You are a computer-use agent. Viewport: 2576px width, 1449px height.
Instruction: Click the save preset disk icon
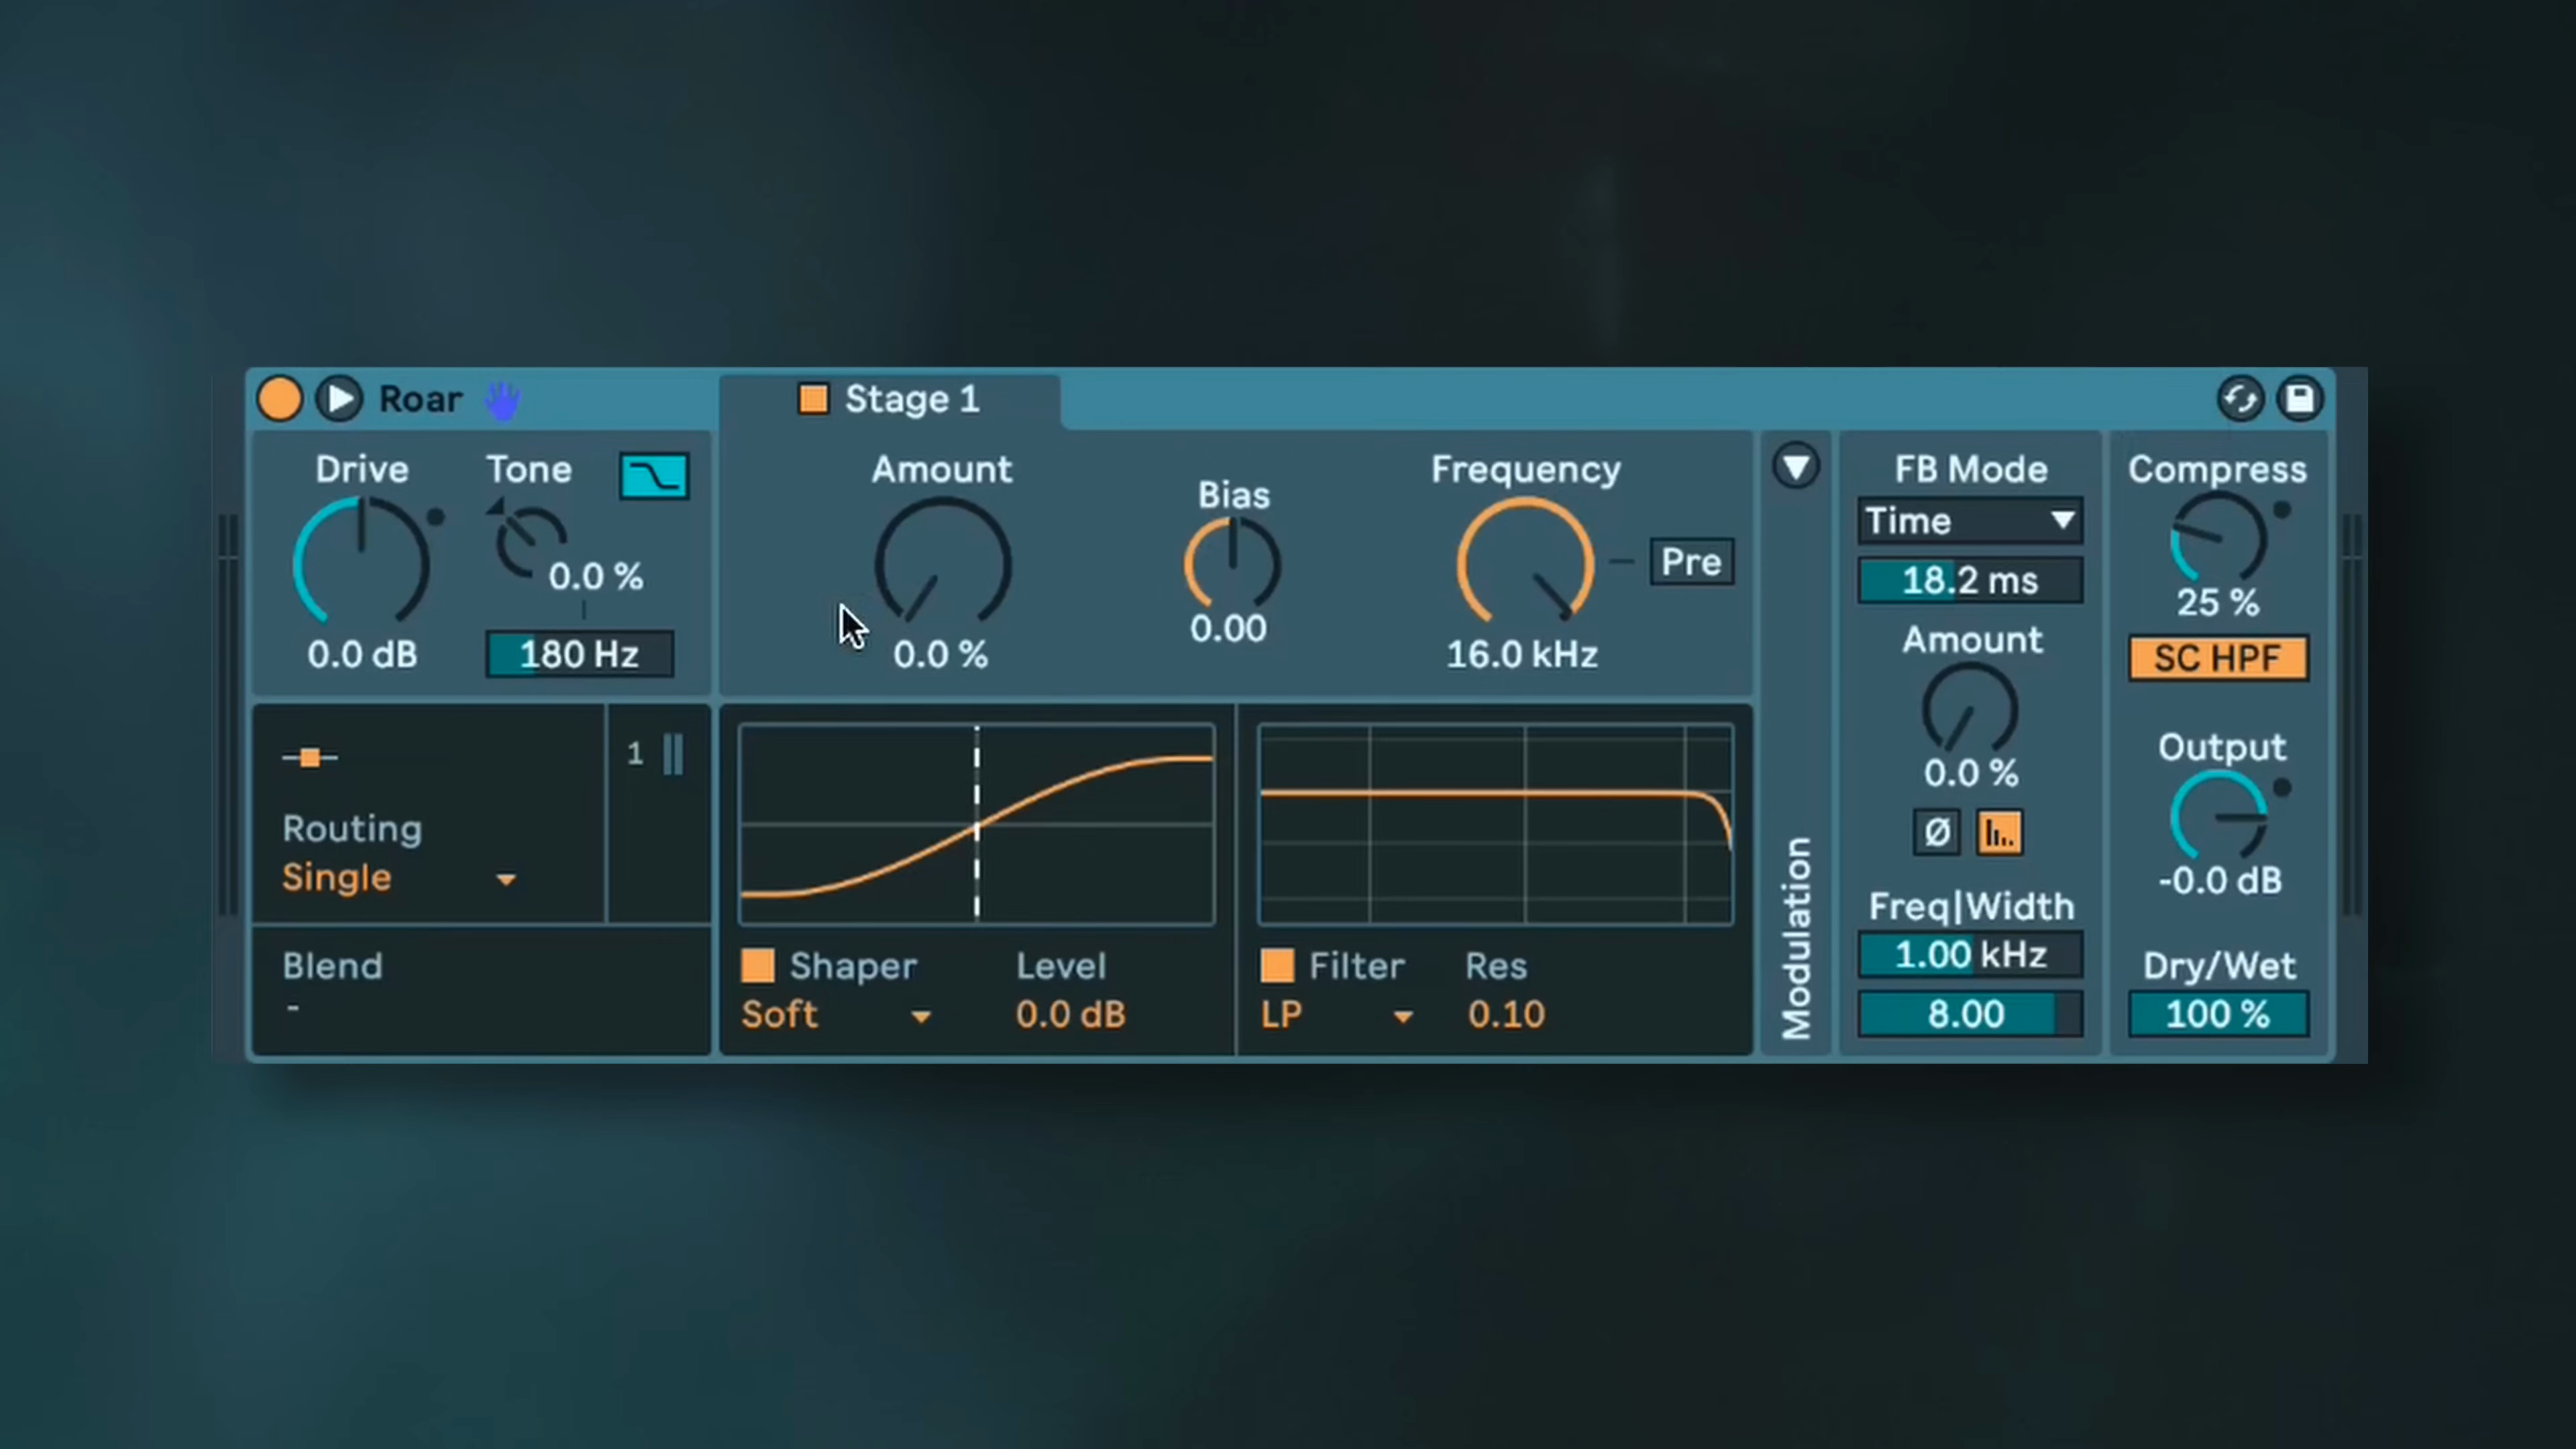click(x=2300, y=399)
